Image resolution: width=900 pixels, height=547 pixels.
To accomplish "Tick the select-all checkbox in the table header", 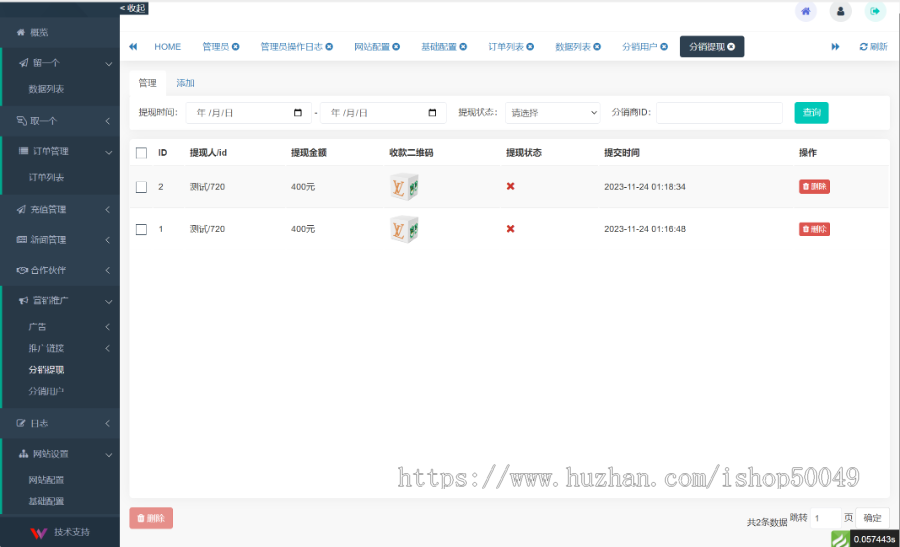I will point(141,153).
